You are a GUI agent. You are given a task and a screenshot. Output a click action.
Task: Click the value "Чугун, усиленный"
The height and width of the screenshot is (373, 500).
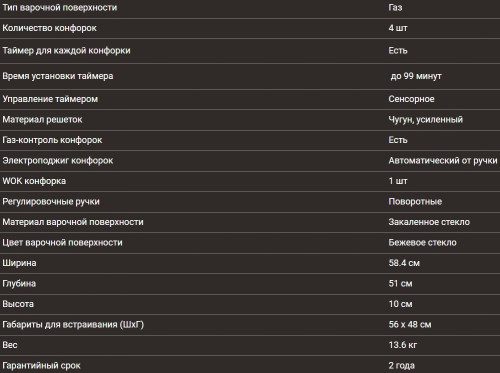[x=426, y=120]
